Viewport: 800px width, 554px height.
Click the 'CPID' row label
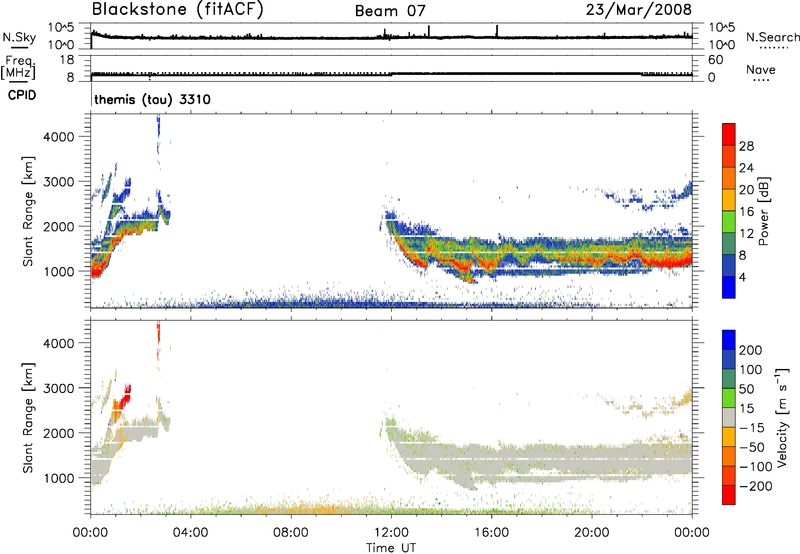pos(22,95)
